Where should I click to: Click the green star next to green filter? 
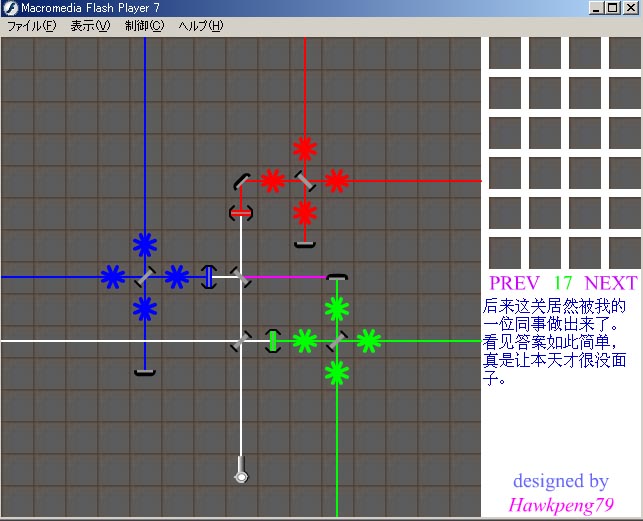click(305, 341)
